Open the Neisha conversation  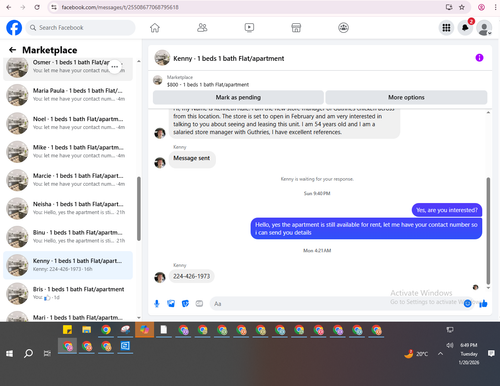[x=68, y=208]
